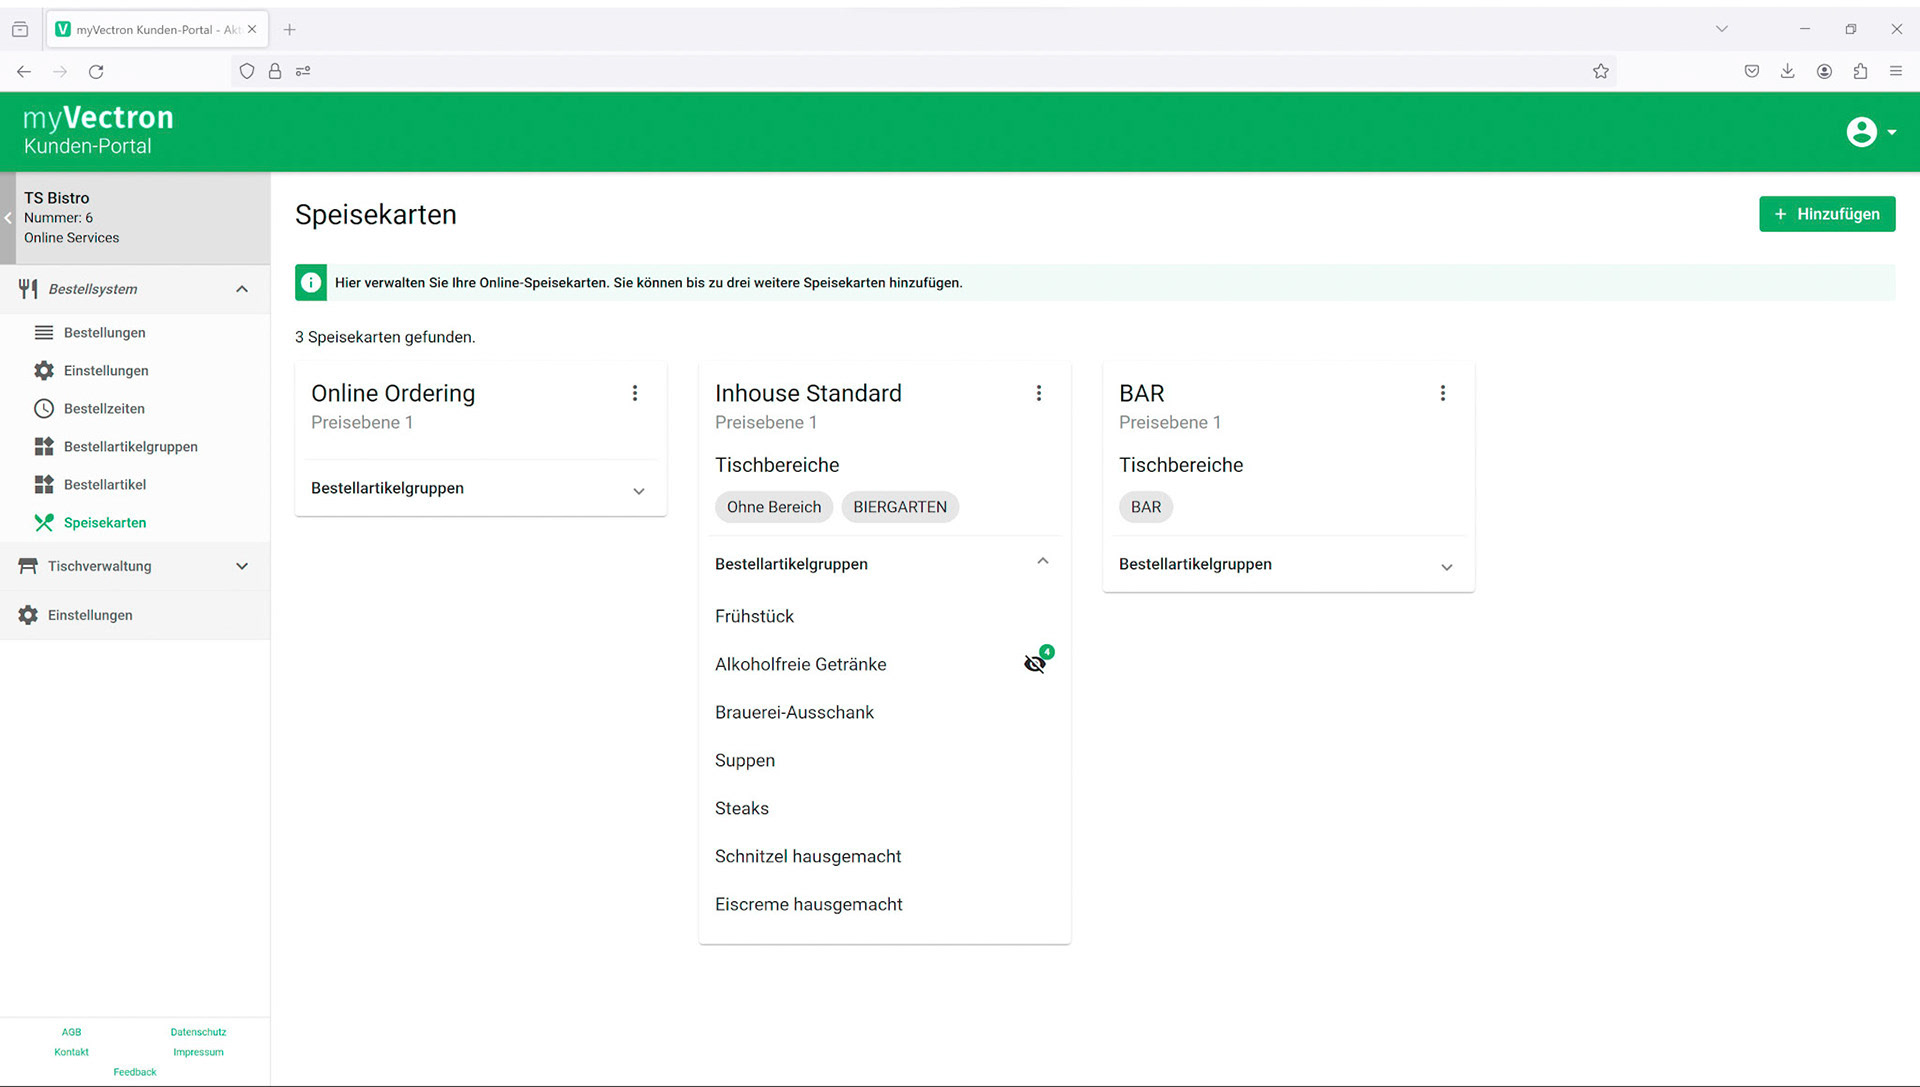The width and height of the screenshot is (1920, 1087).
Task: Open three-dot menu on Inhouse Standard card
Action: click(x=1038, y=393)
